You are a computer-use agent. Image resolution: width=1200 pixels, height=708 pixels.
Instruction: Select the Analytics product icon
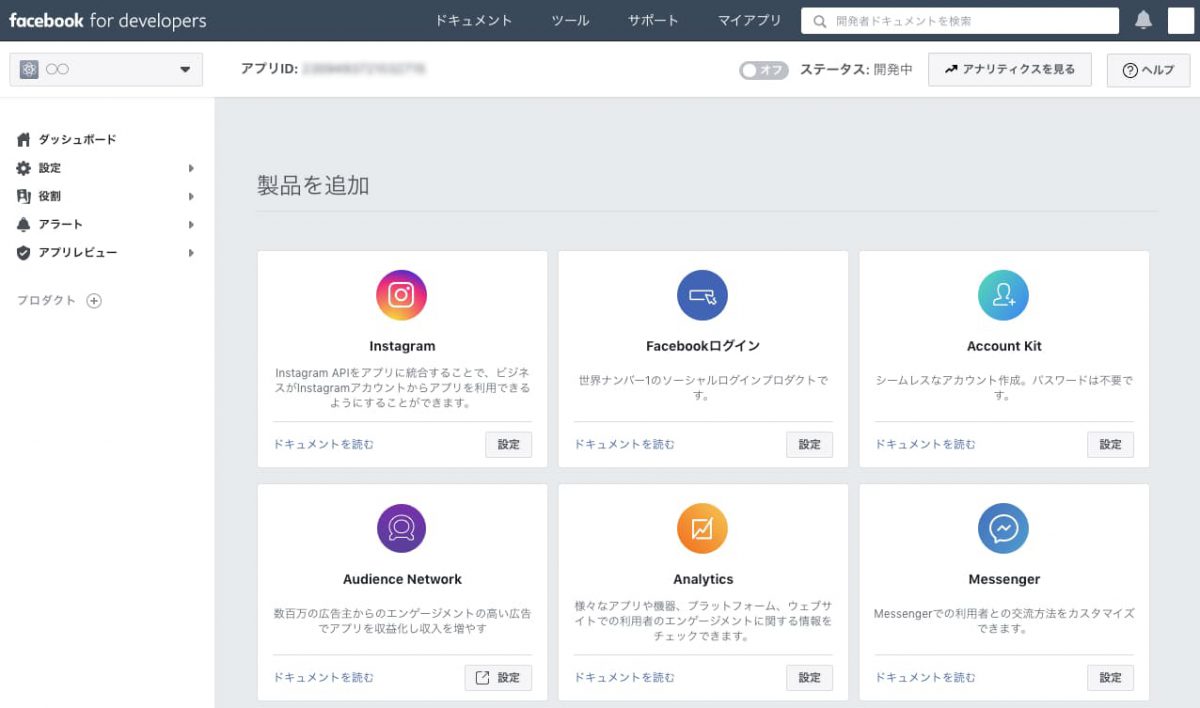tap(703, 528)
